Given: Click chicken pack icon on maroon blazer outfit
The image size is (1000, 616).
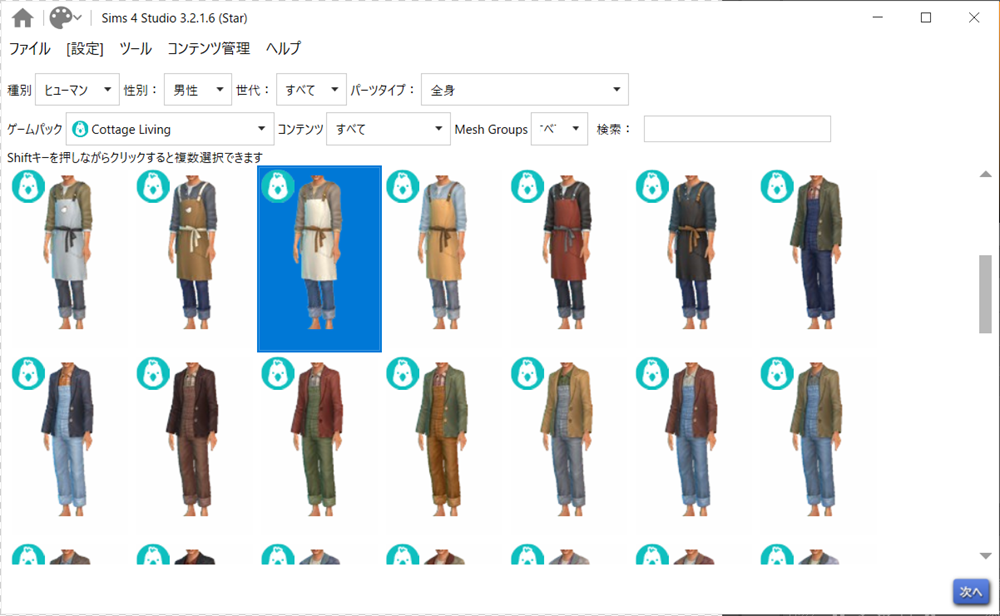Looking at the screenshot, I should point(652,373).
